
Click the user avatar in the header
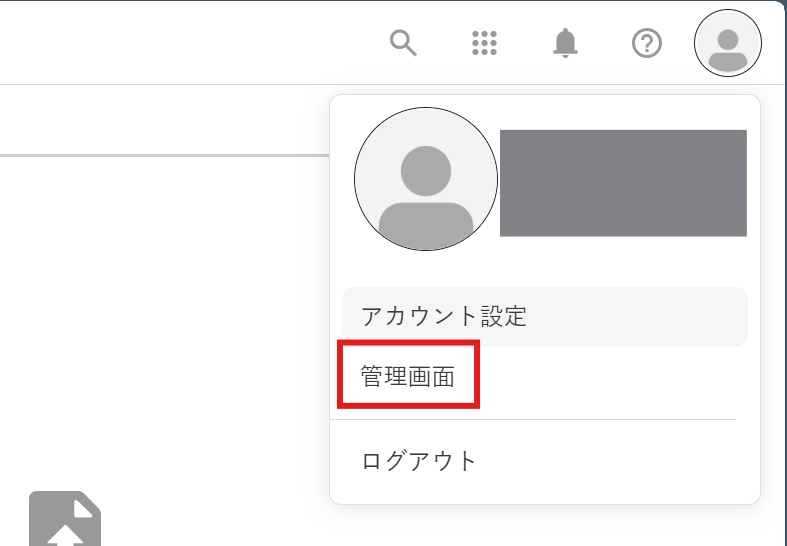pyautogui.click(x=728, y=43)
